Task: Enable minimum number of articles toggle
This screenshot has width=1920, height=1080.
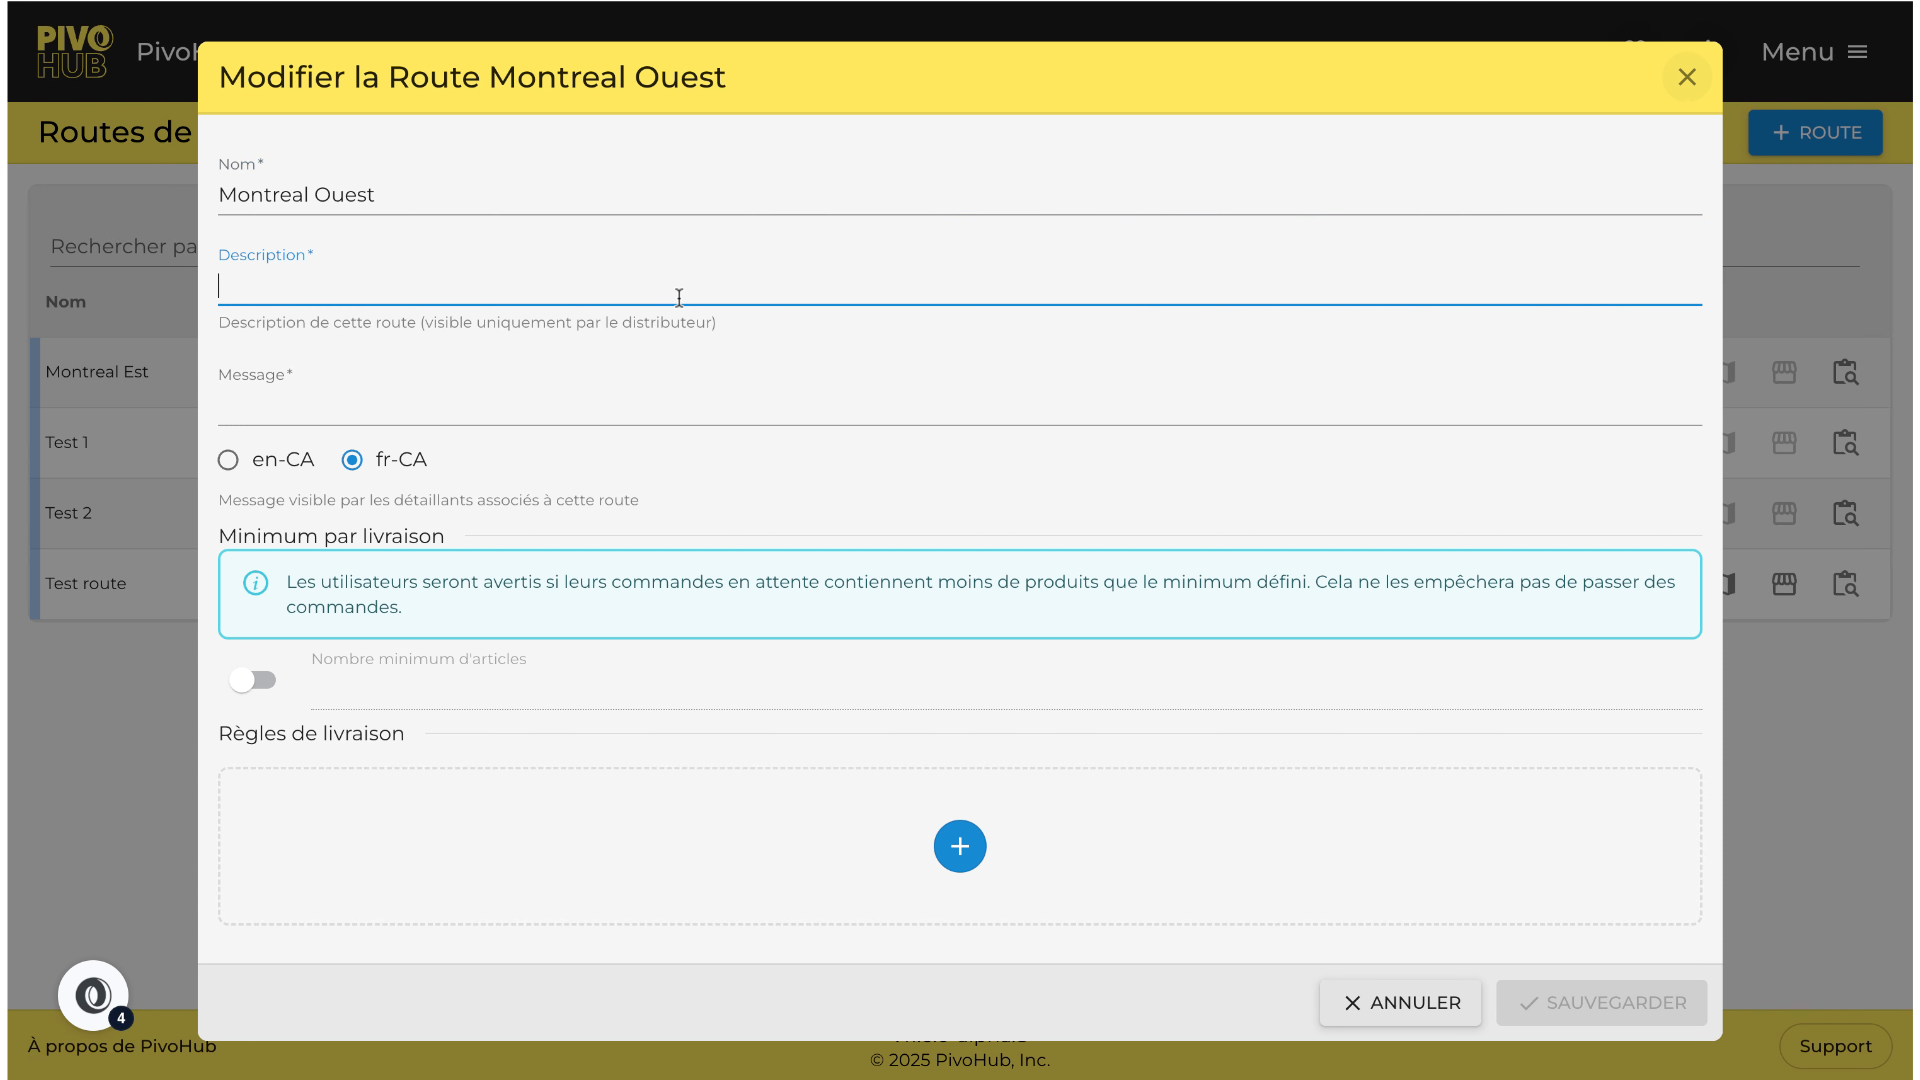Action: tap(253, 680)
